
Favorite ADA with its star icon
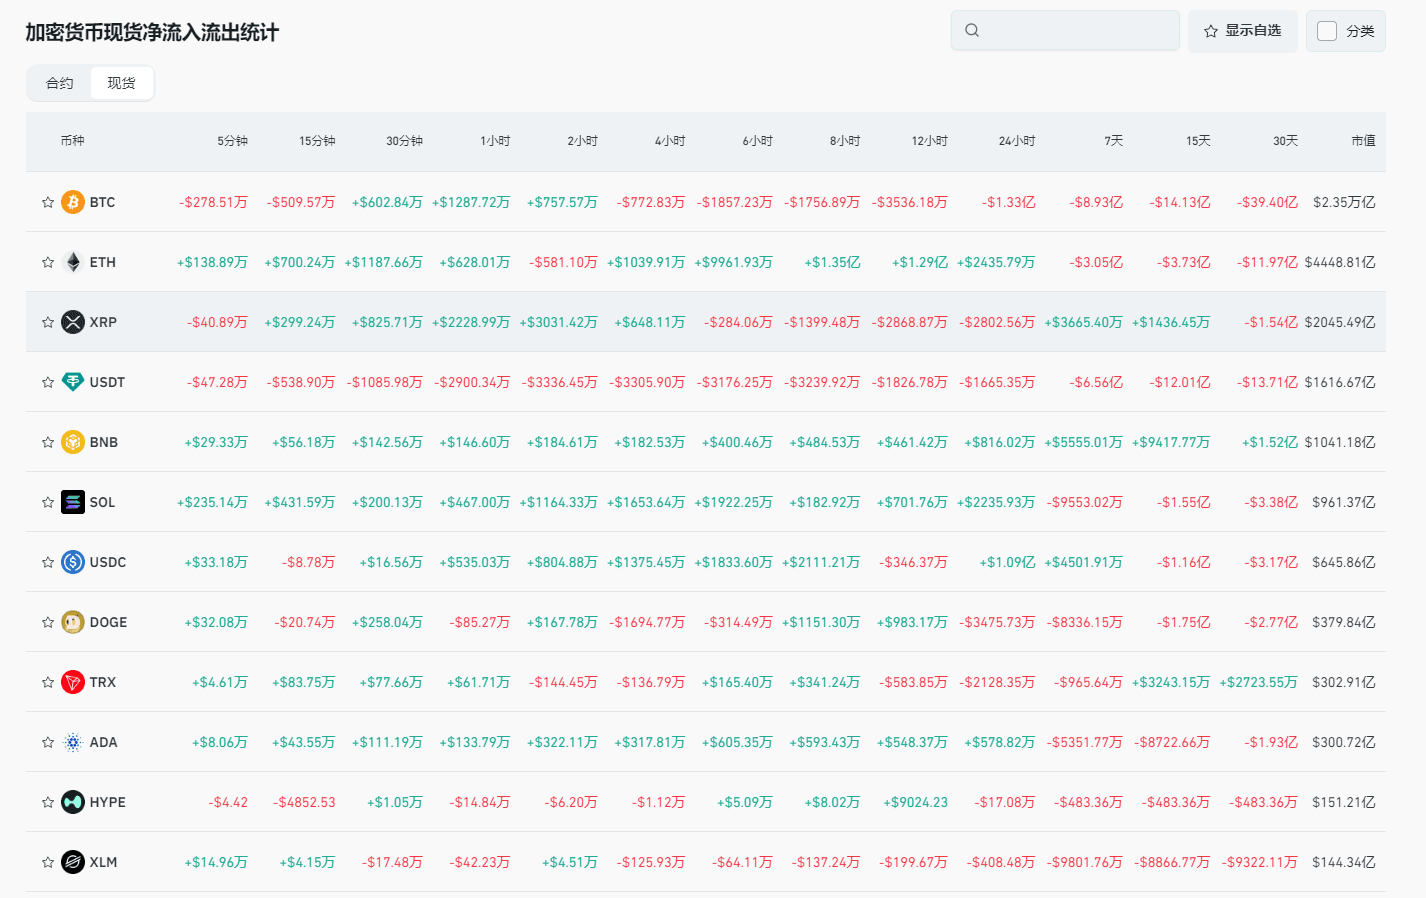click(x=47, y=742)
